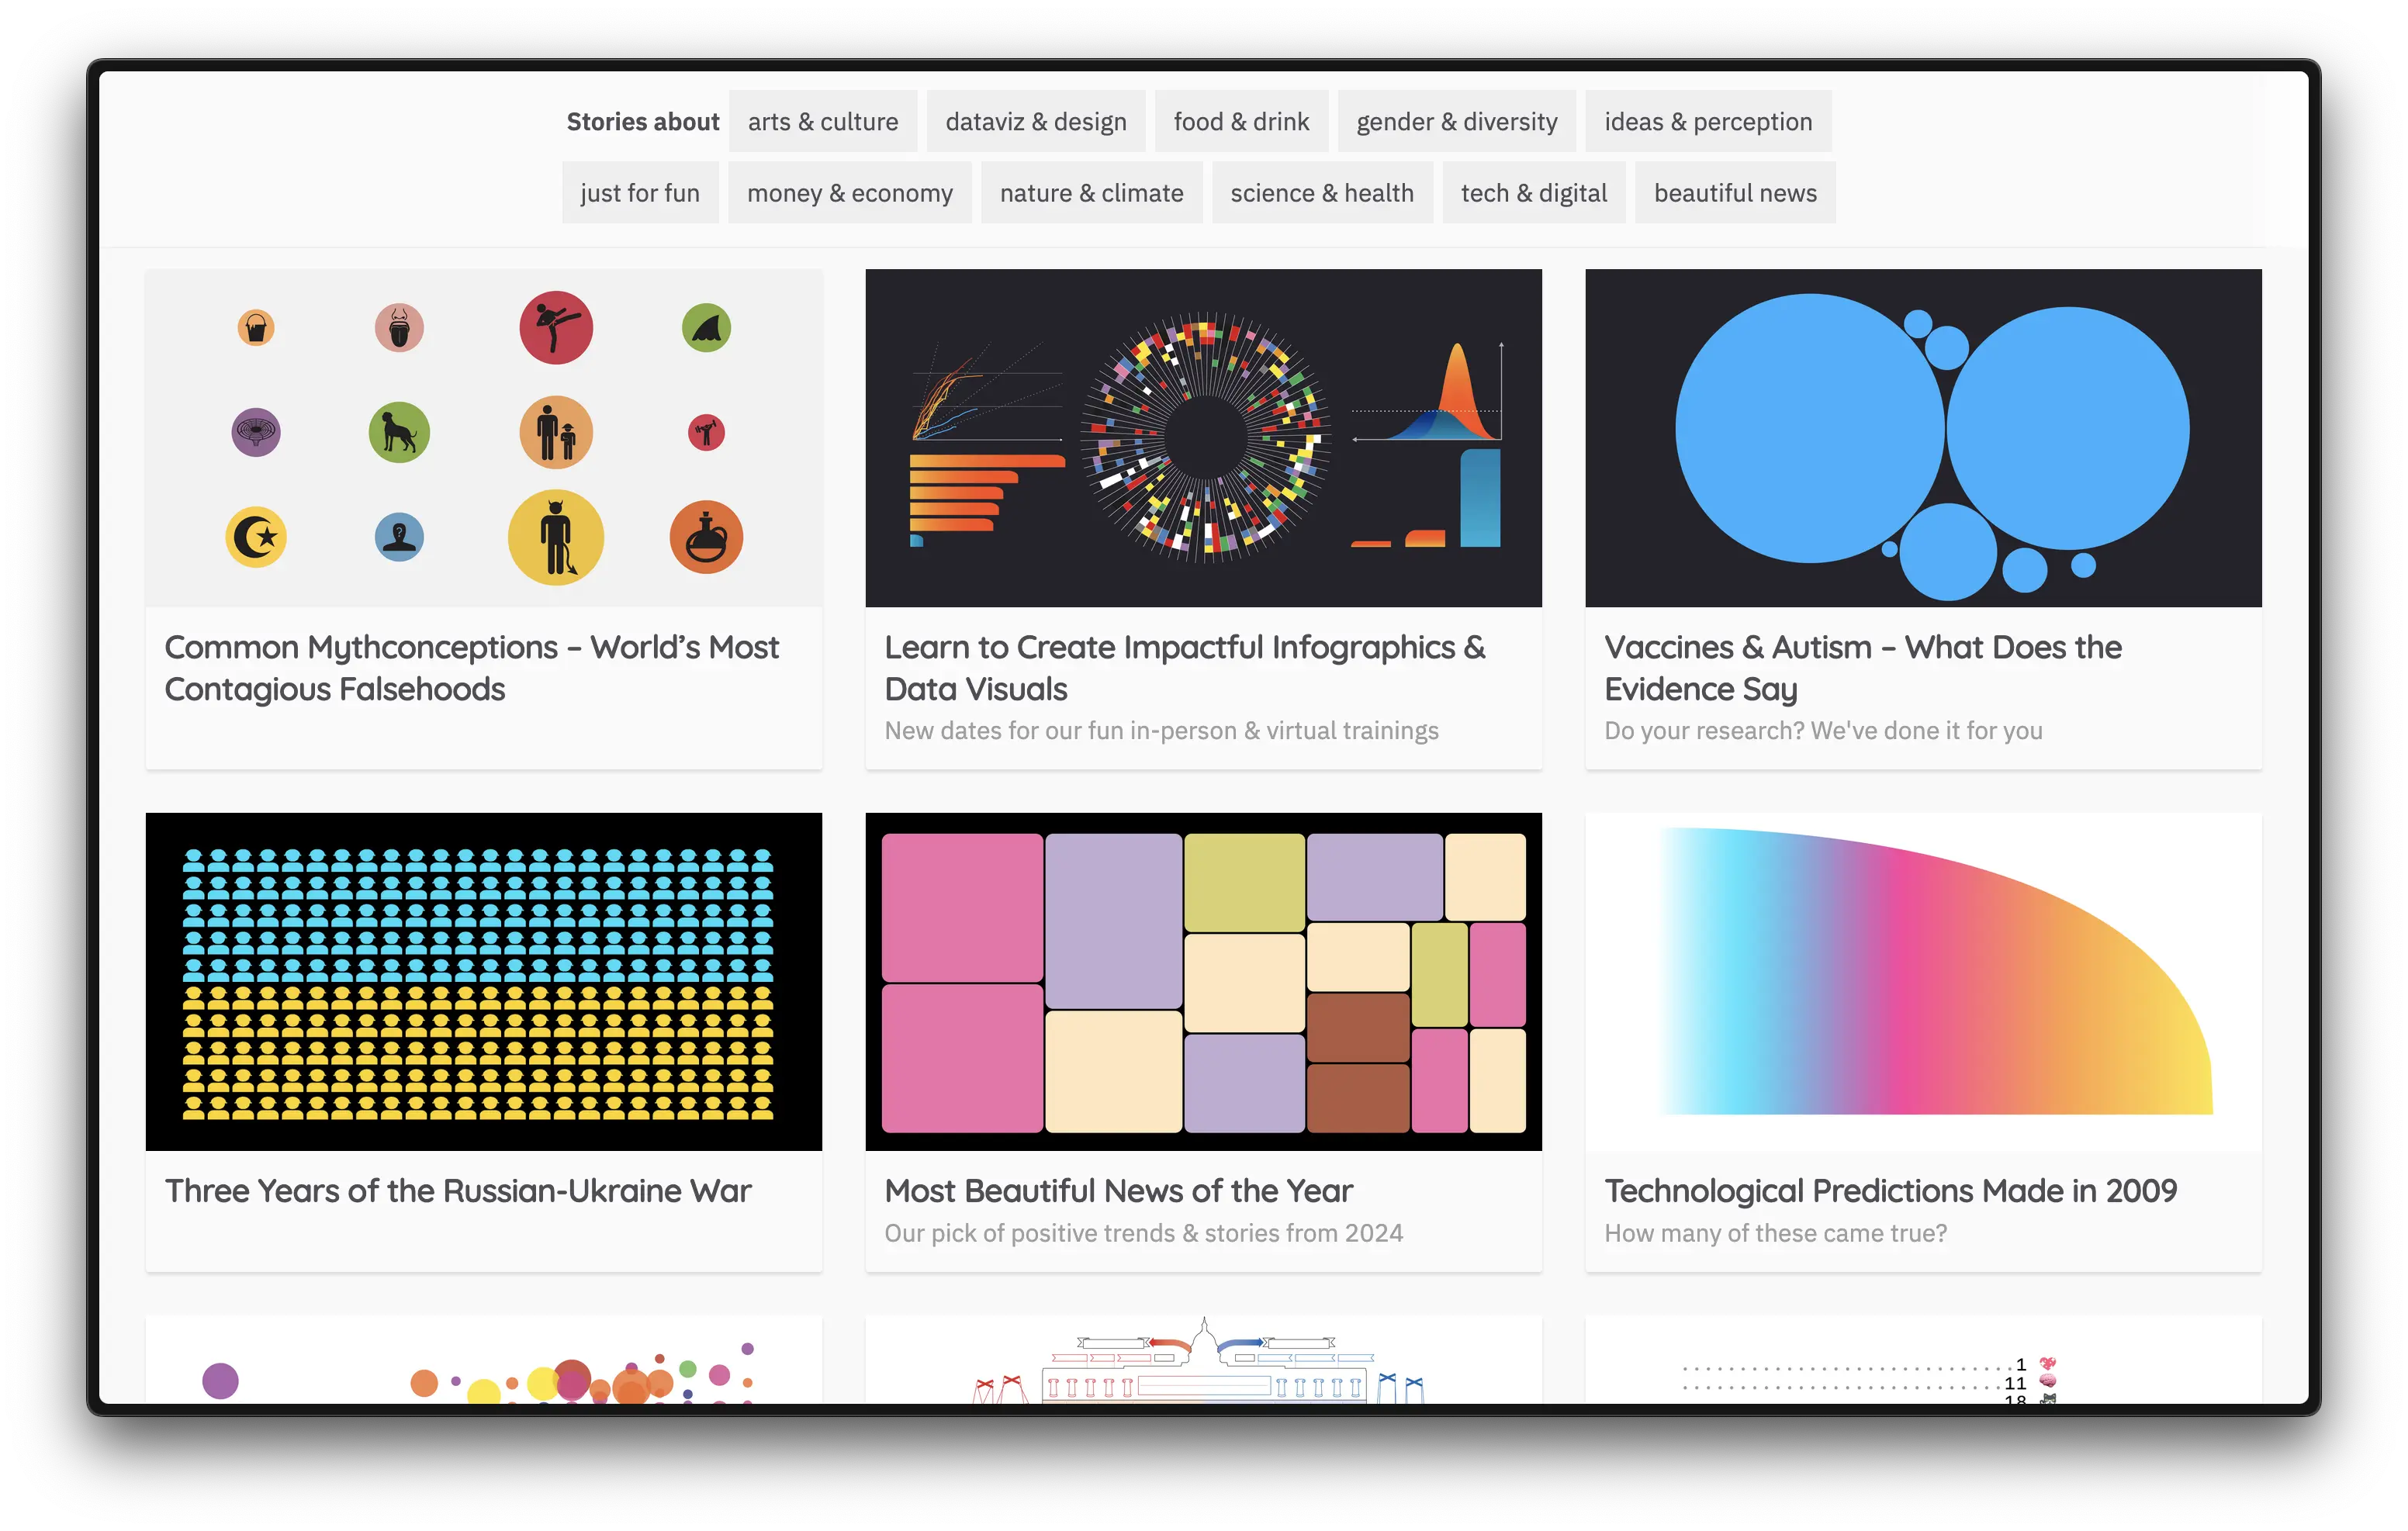This screenshot has height=1531, width=2408.
Task: Select the tech & digital category
Action: (1533, 193)
